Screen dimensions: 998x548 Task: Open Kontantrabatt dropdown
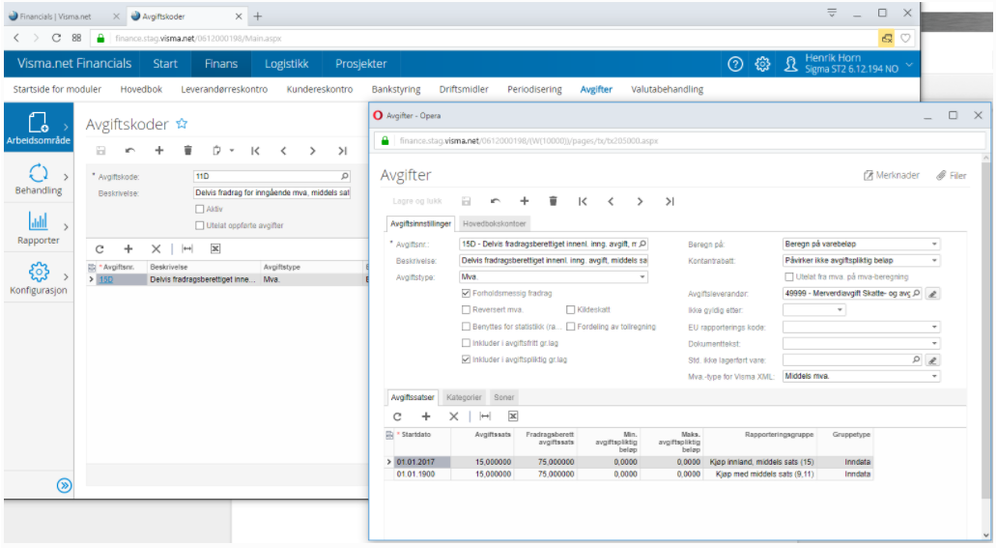[x=934, y=260]
